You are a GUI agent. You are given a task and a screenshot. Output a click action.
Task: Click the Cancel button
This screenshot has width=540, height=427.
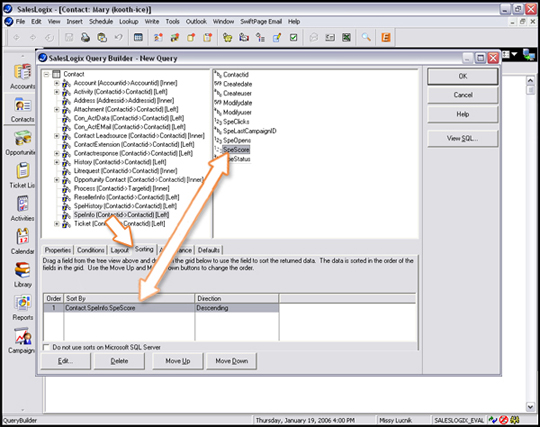(x=463, y=95)
